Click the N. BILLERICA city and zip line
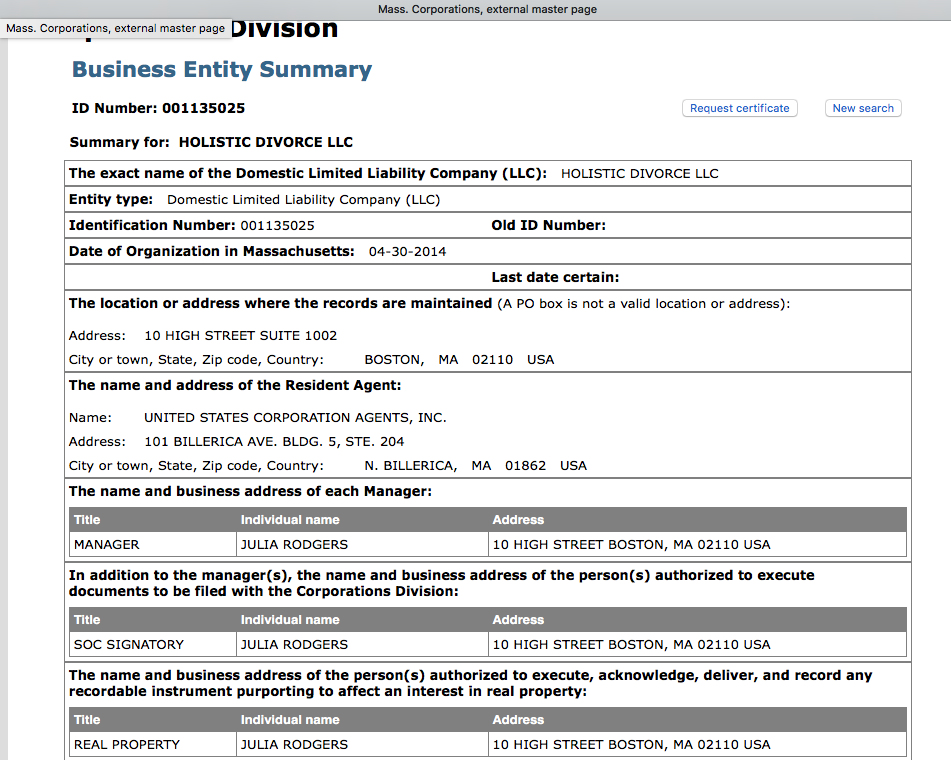Viewport: 951px width, 760px height. 475,465
